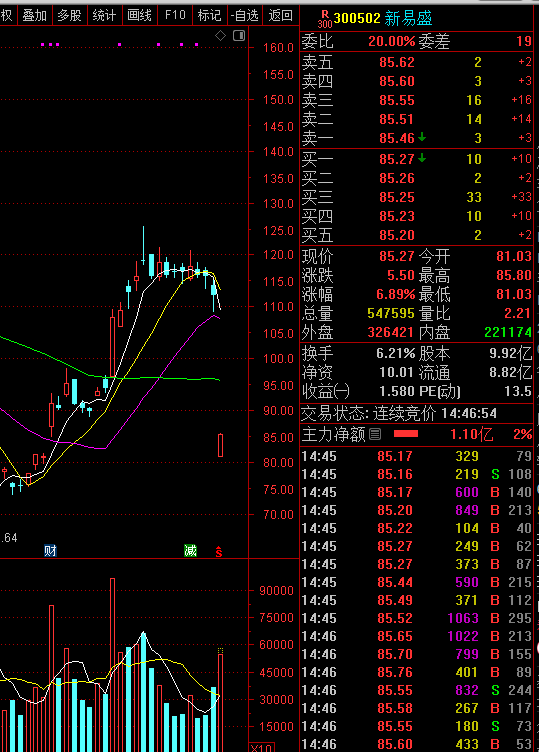Click the tallest red volume bar

click(112, 665)
